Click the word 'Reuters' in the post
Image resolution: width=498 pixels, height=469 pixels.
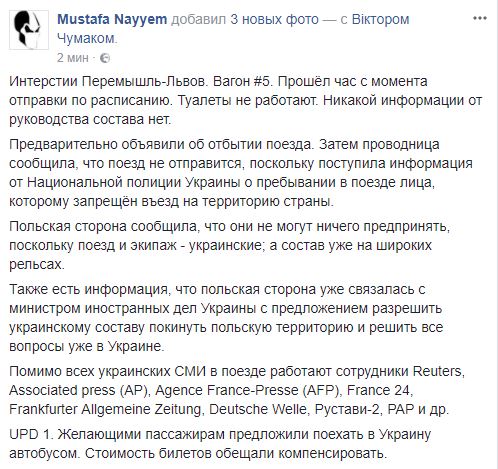(438, 371)
